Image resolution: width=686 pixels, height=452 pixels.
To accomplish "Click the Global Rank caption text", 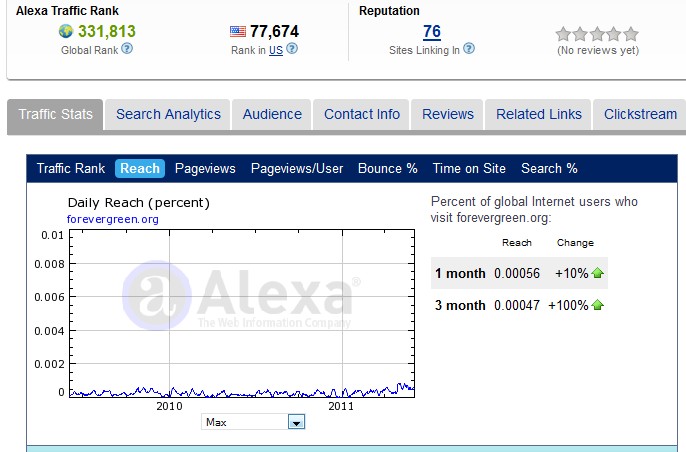I will 90,50.
